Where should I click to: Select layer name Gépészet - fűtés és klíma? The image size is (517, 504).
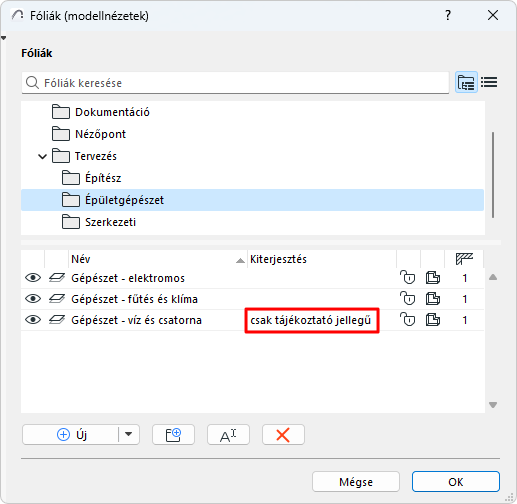pyautogui.click(x=134, y=299)
